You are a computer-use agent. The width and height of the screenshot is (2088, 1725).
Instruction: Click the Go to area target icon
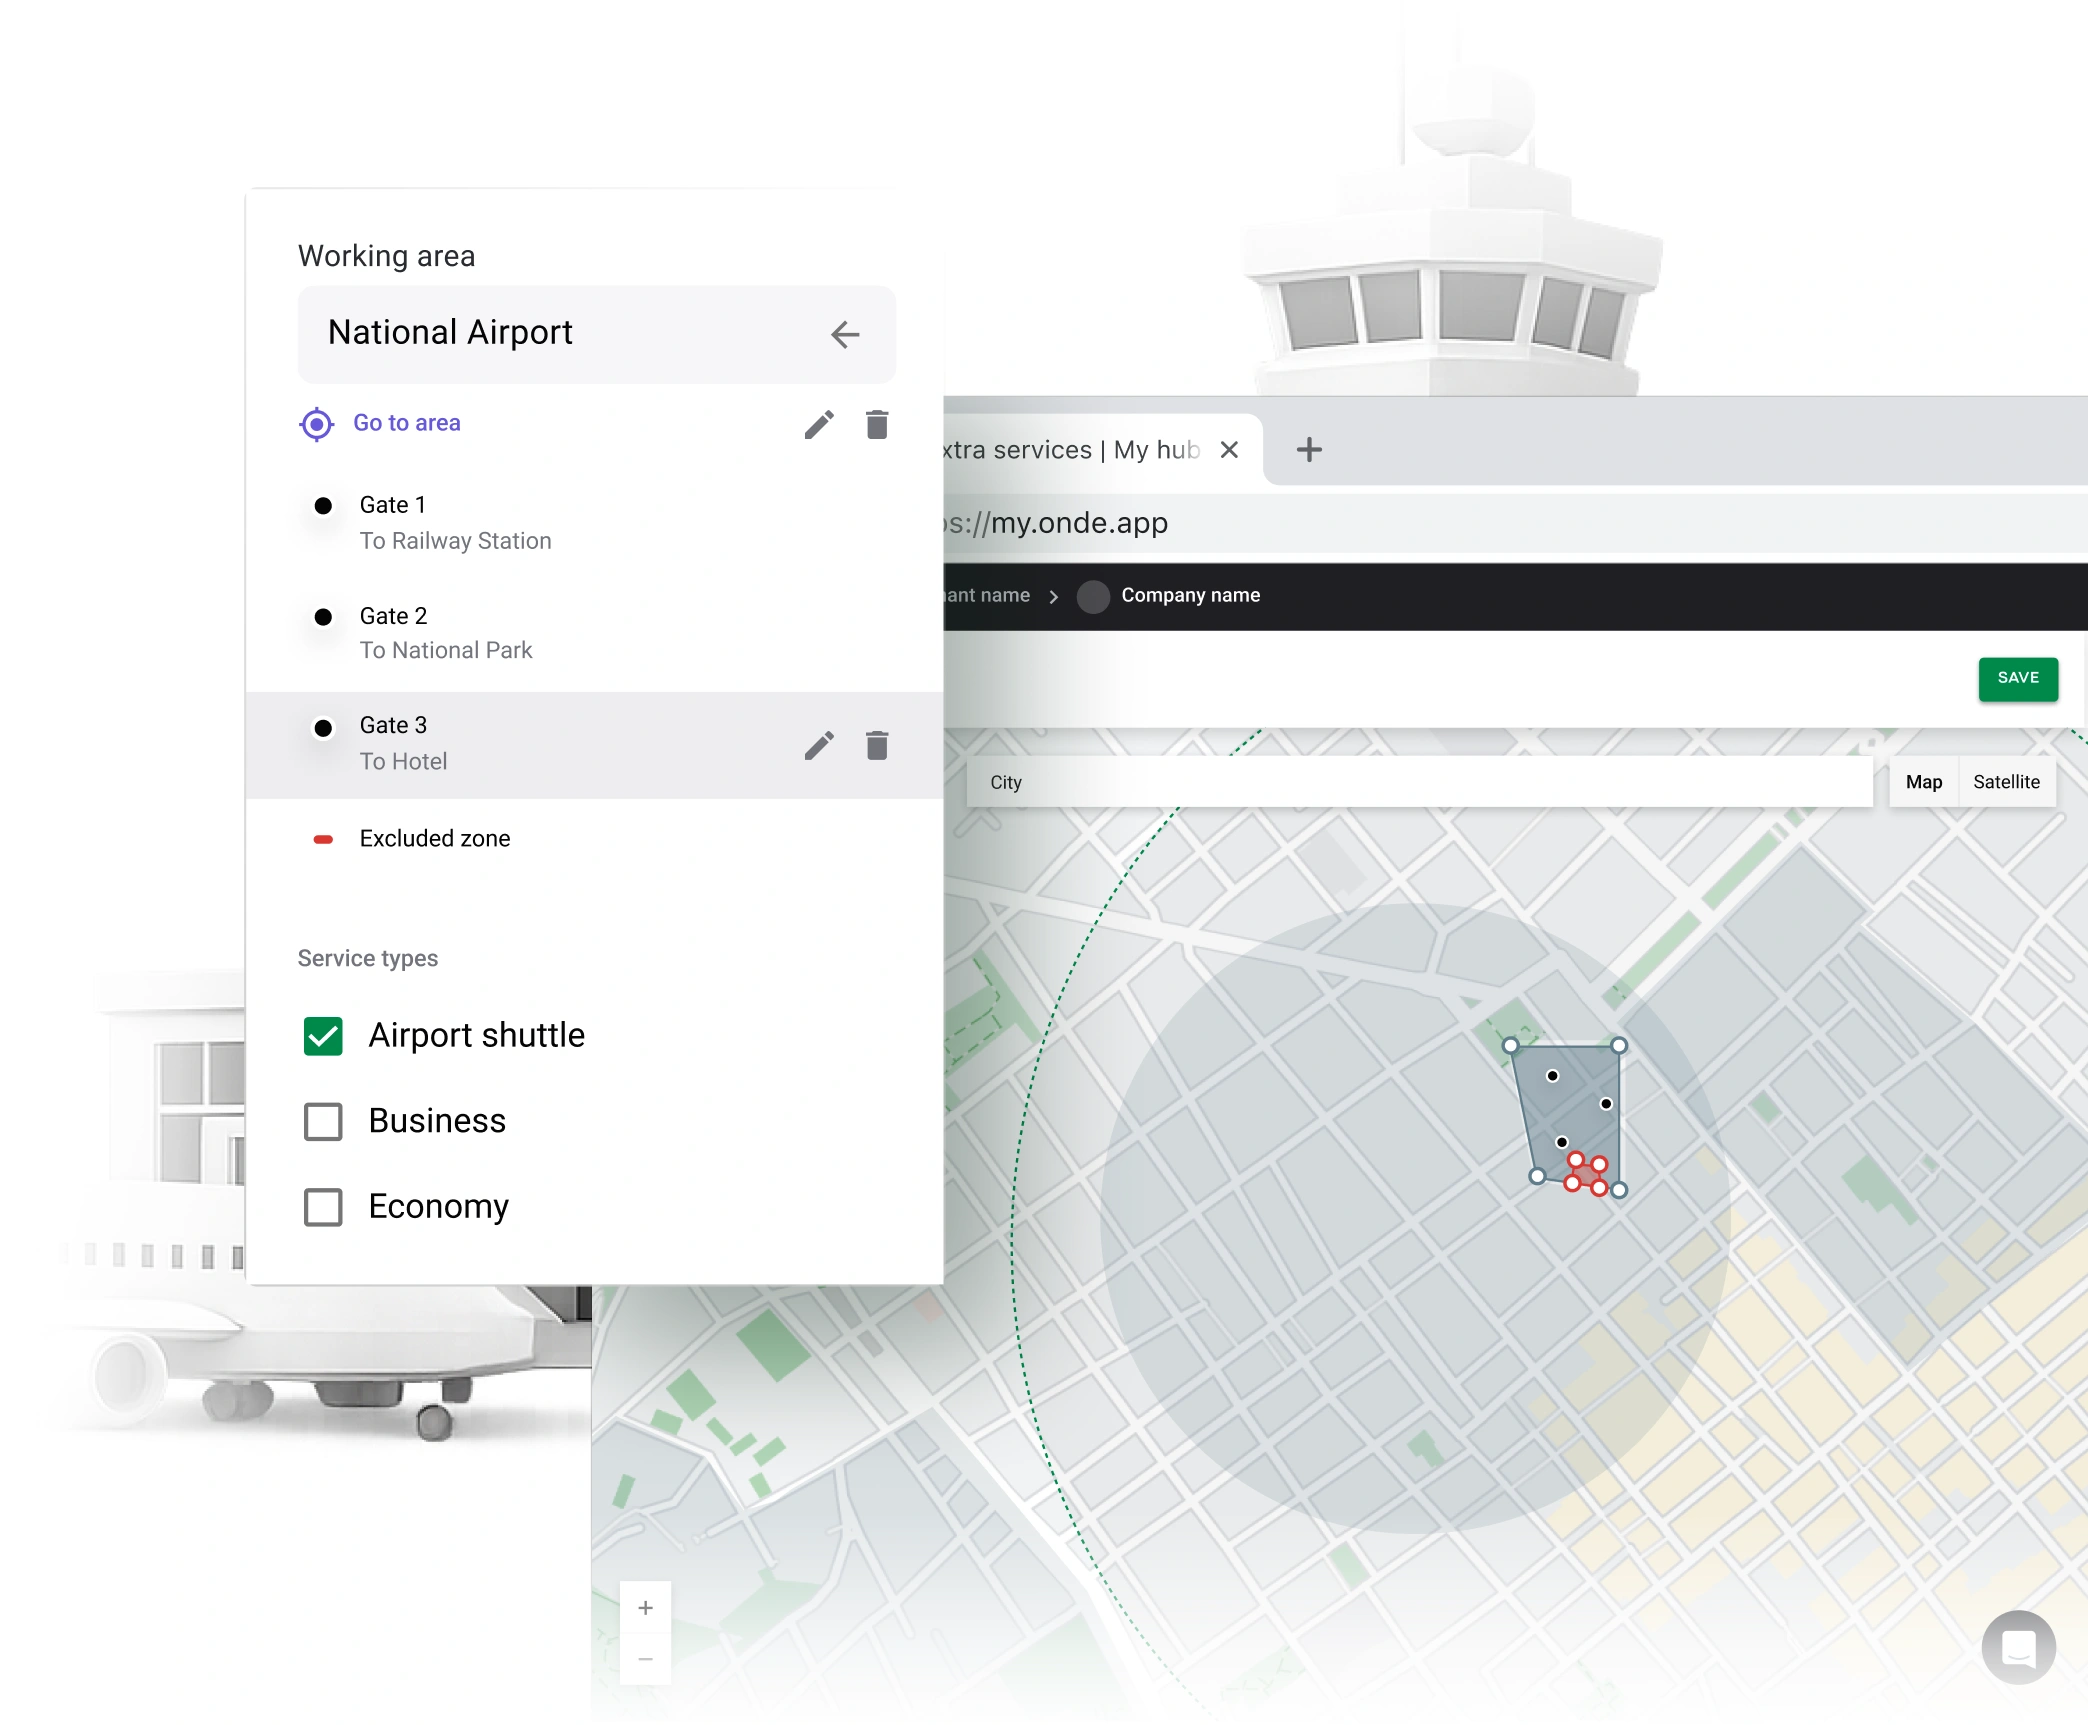point(316,424)
